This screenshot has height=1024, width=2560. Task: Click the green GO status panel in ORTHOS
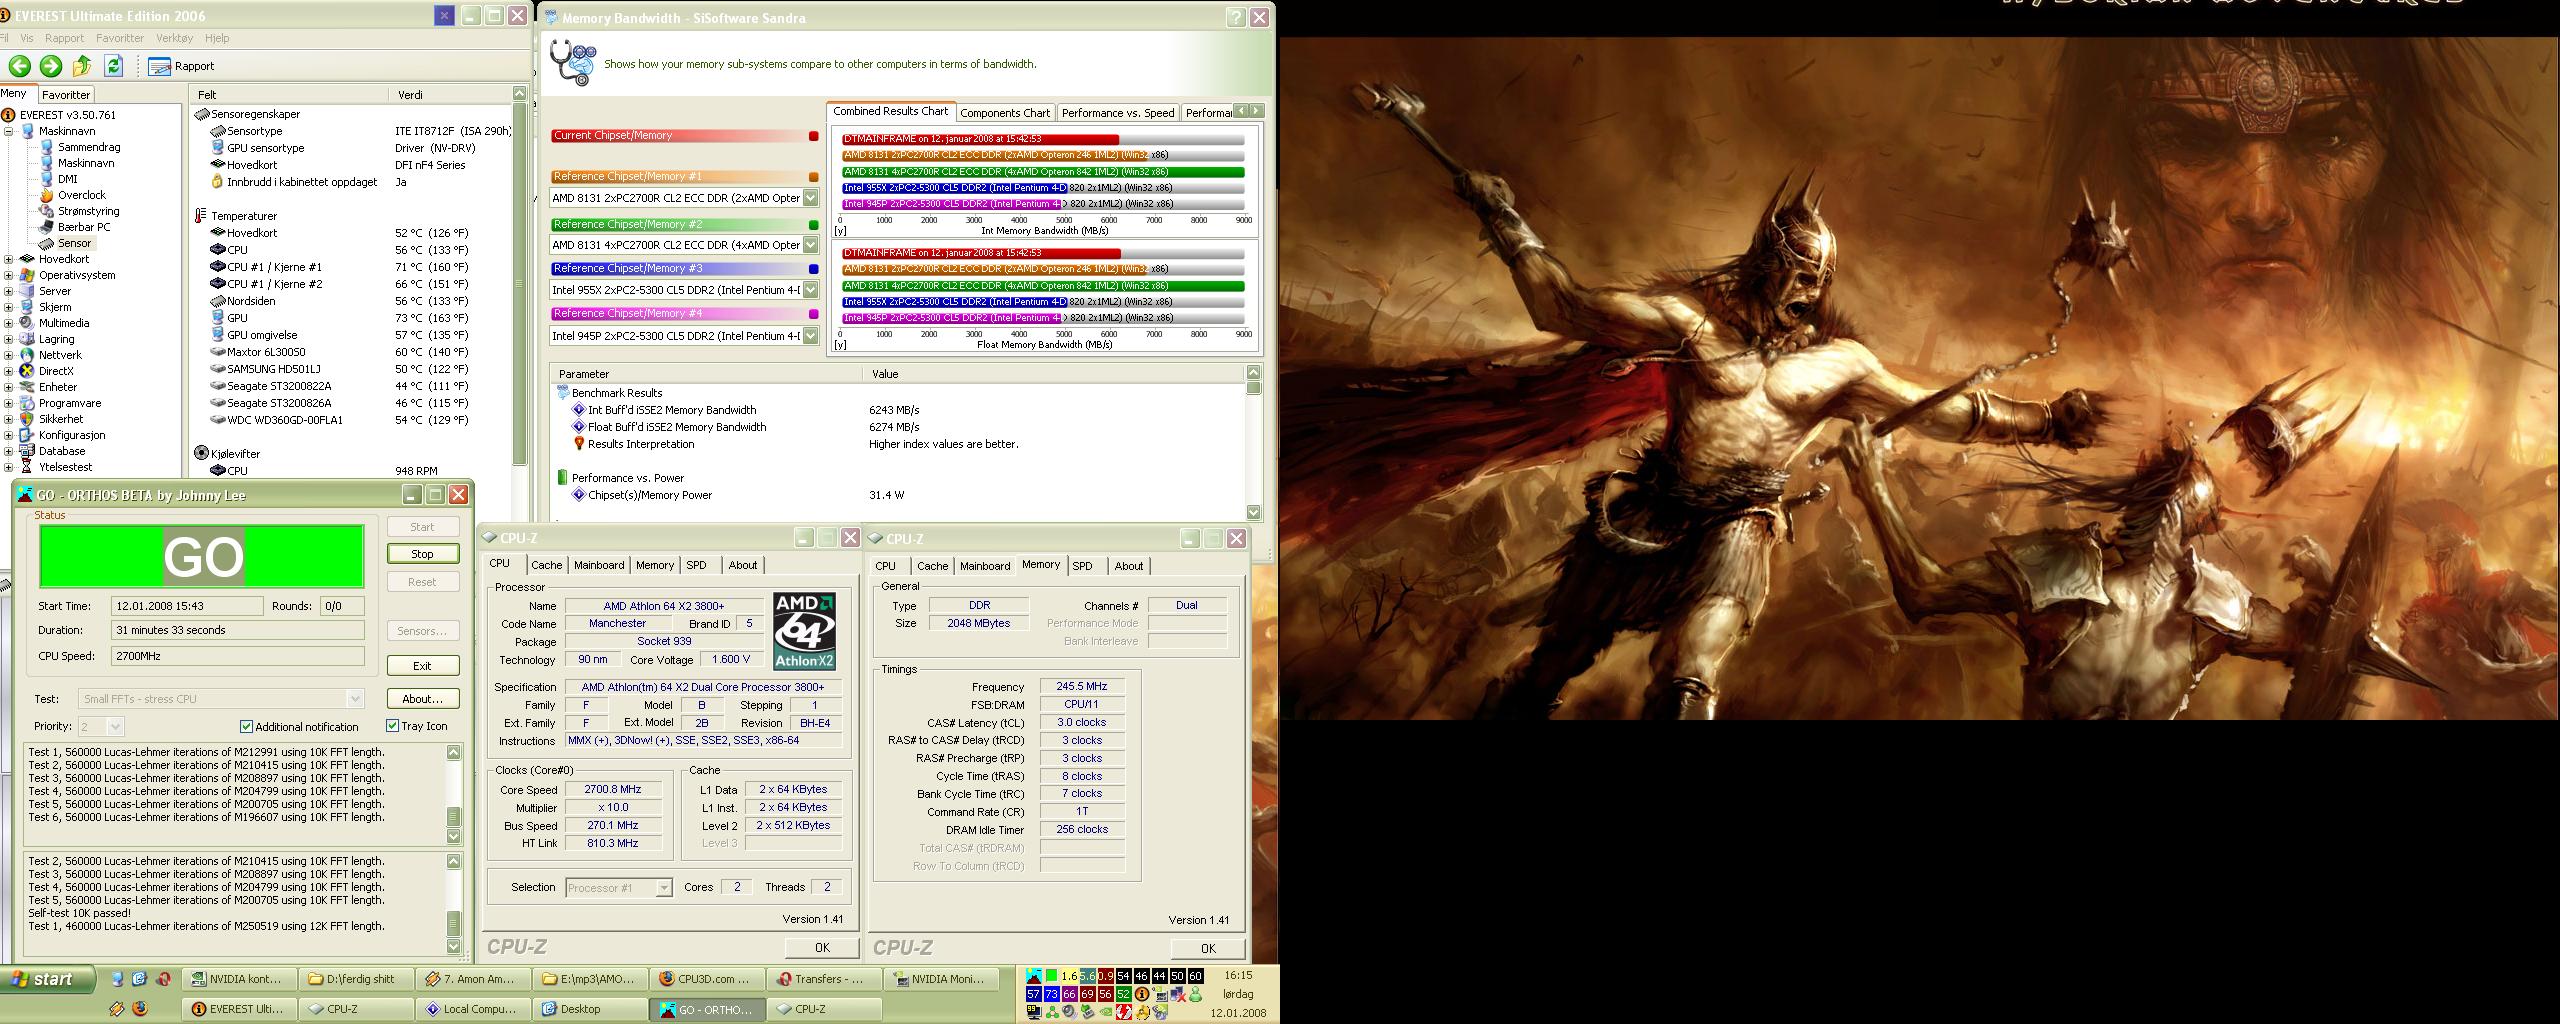[x=202, y=556]
